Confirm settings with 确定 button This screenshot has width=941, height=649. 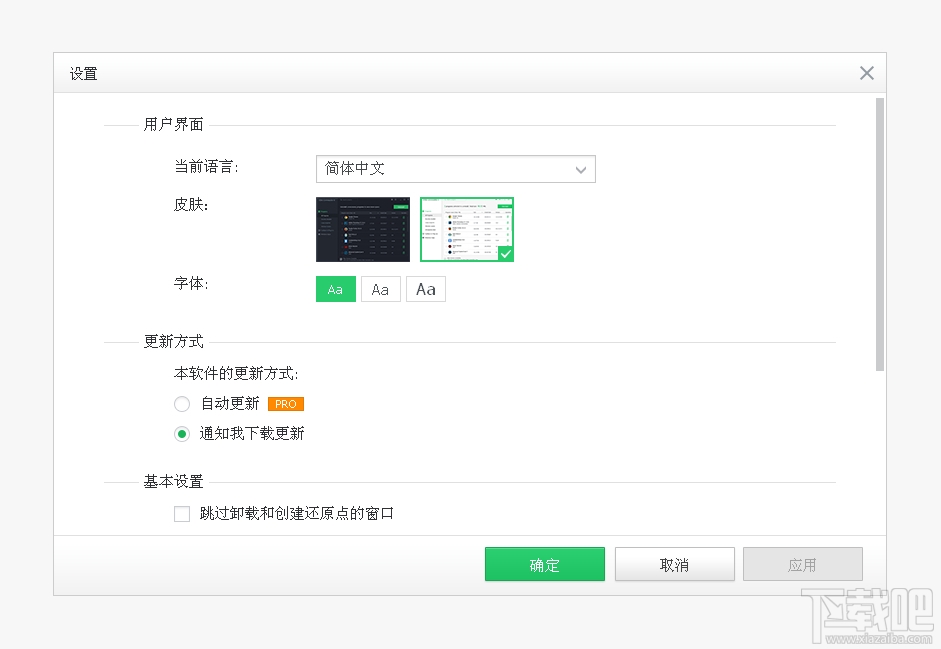[544, 564]
